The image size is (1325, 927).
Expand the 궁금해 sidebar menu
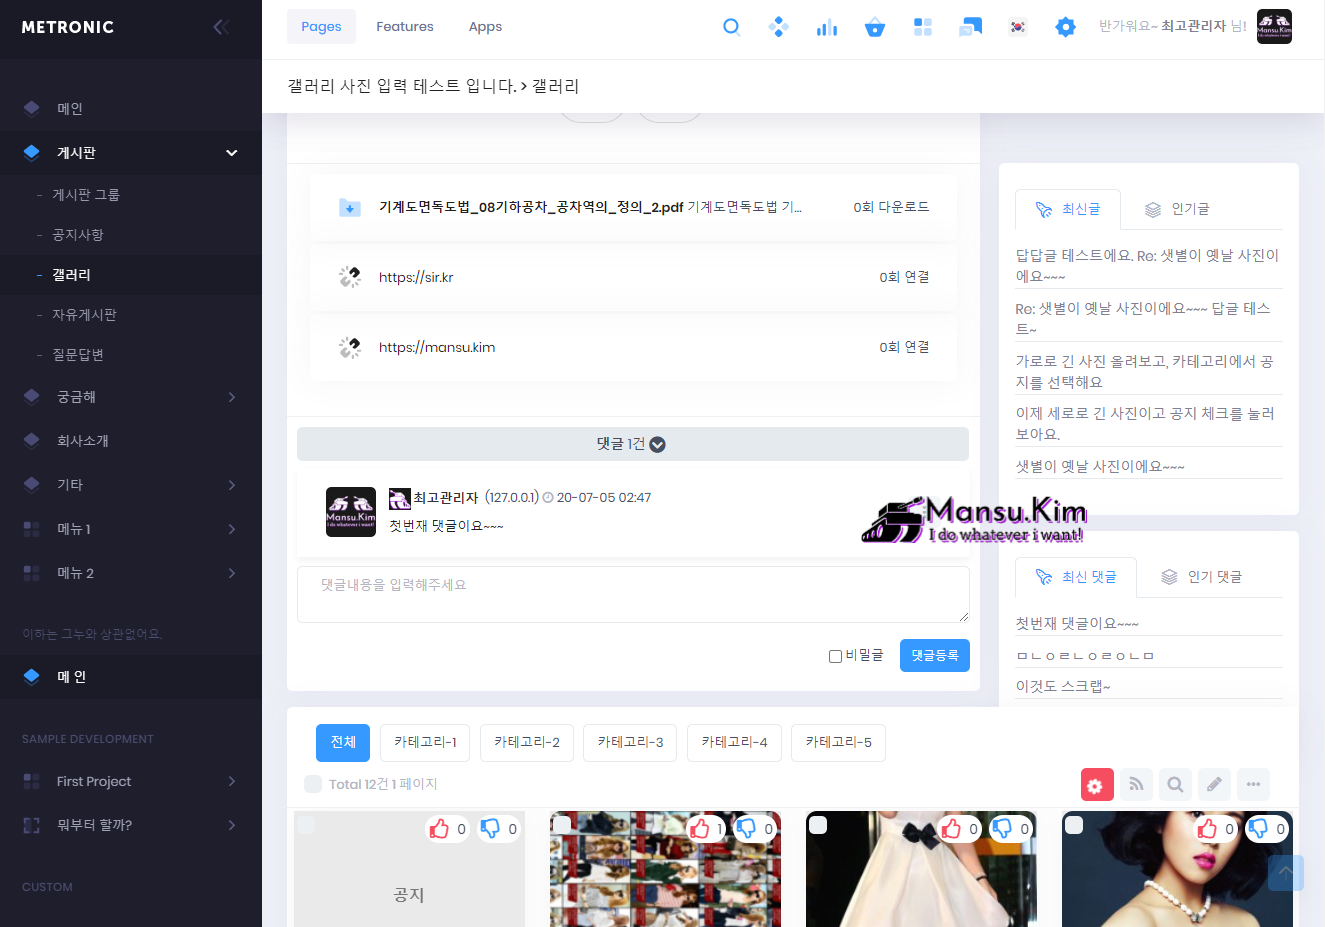click(x=131, y=397)
